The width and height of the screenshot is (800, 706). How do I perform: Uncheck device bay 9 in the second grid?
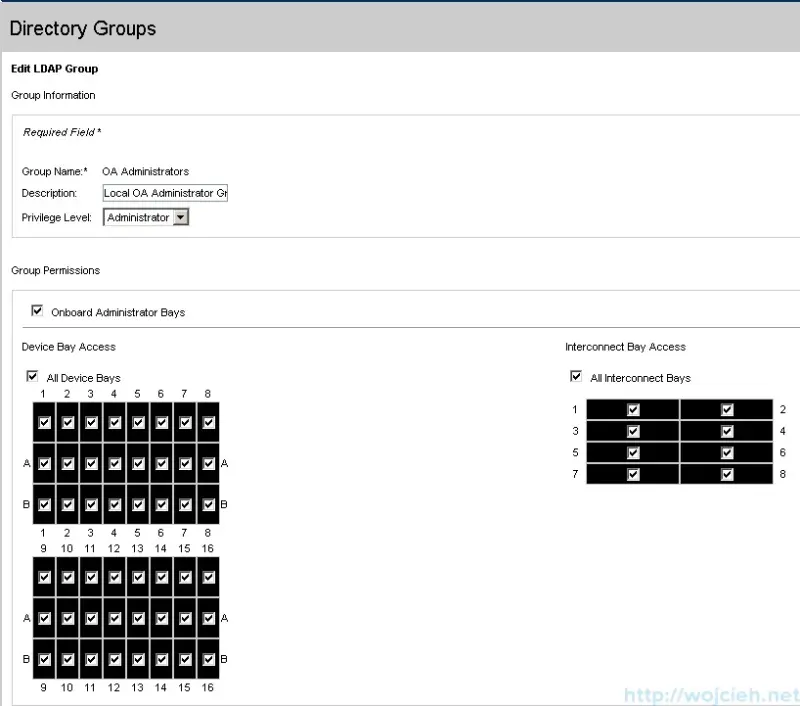pyautogui.click(x=43, y=576)
